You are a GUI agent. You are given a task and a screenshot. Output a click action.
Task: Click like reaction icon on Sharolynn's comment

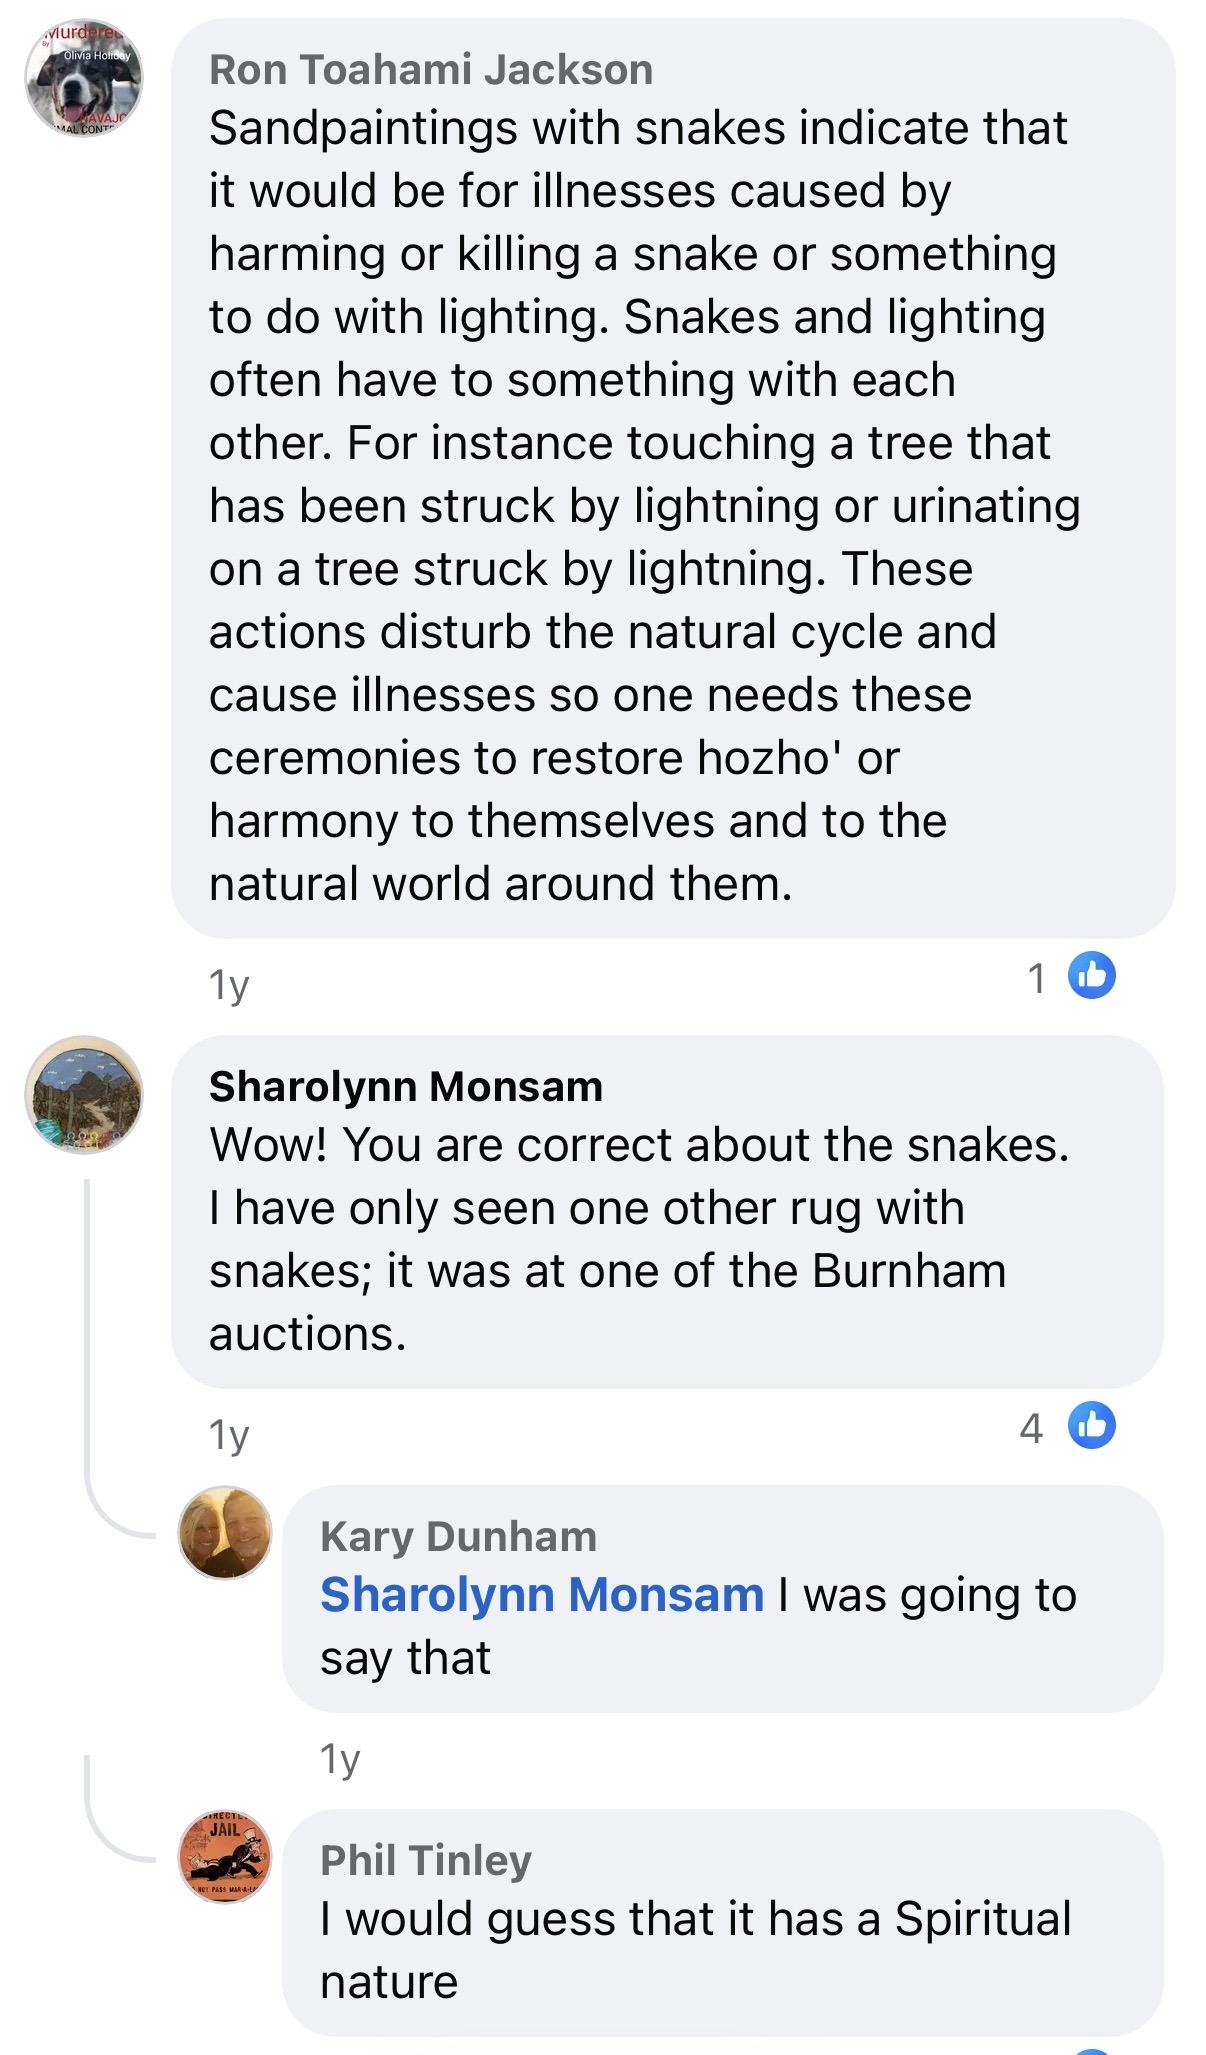(x=1091, y=1425)
